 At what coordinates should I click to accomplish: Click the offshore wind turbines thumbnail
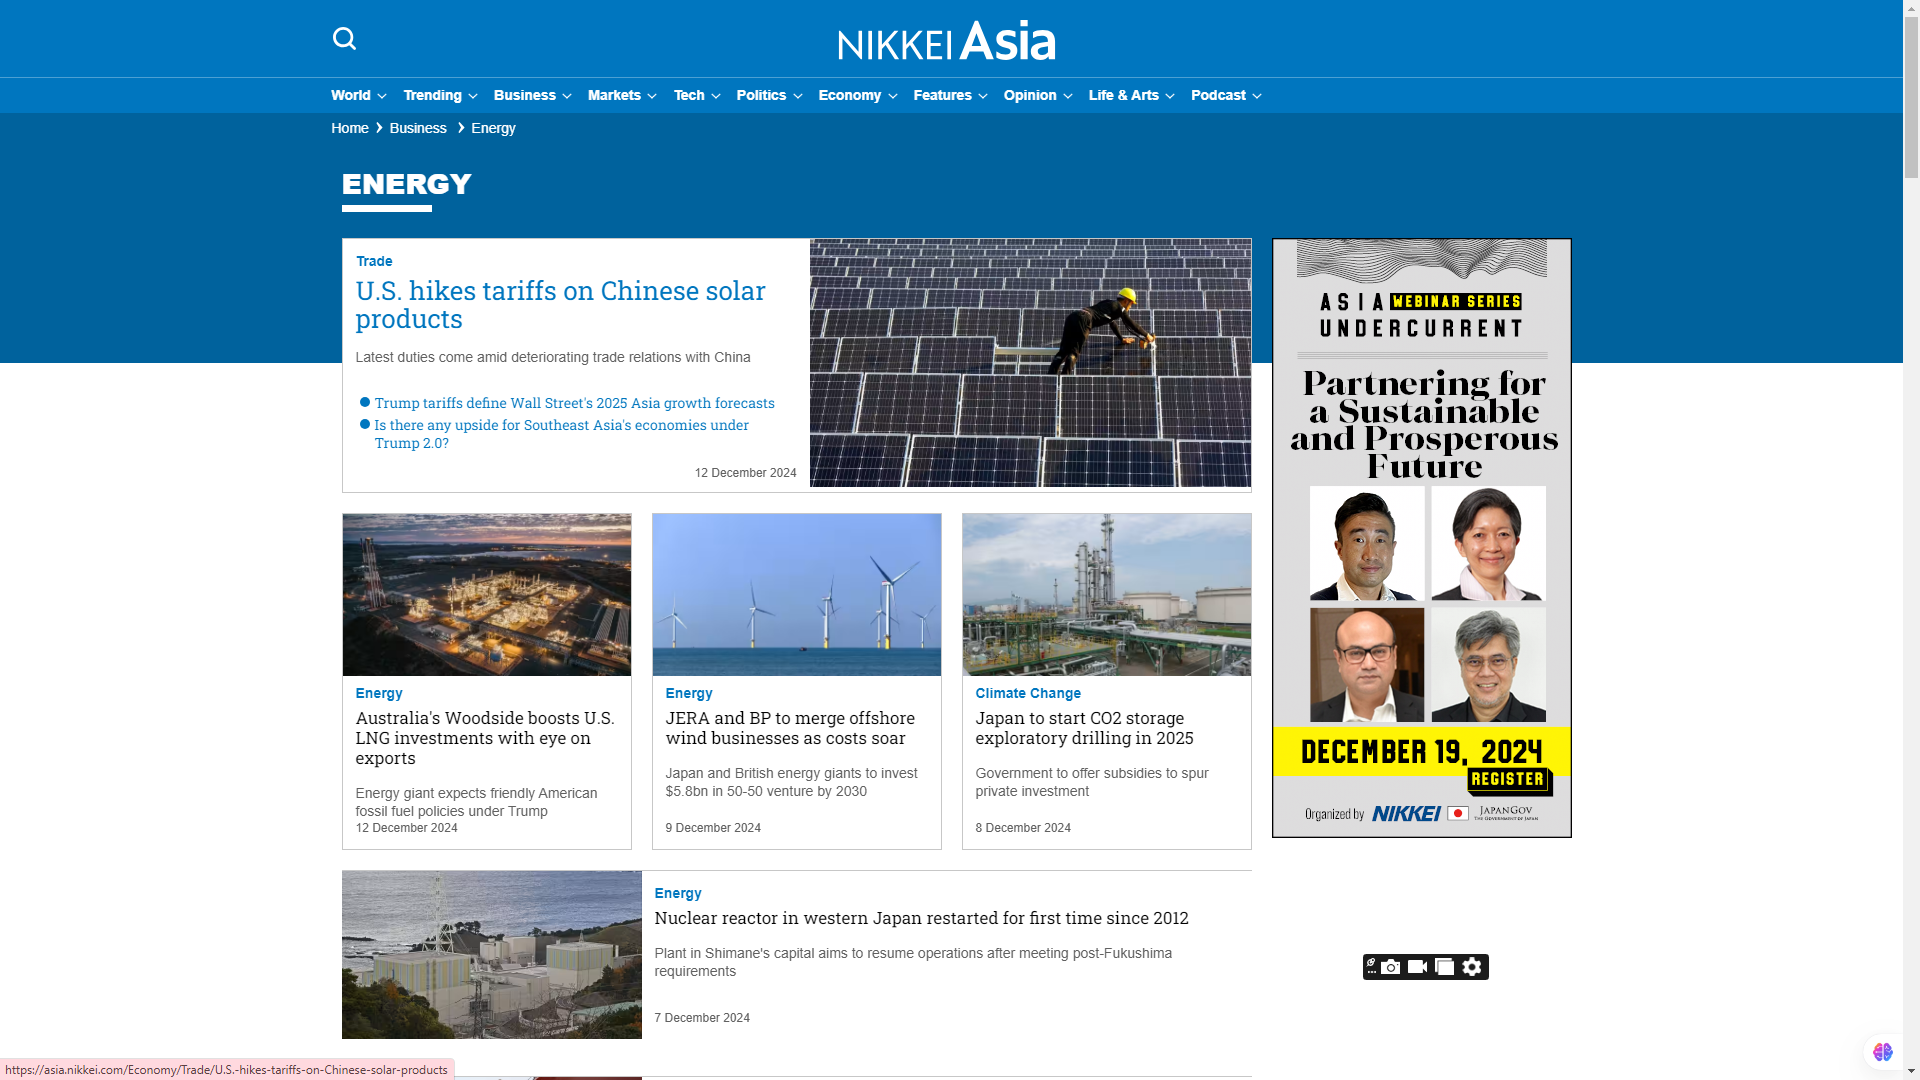pos(796,595)
